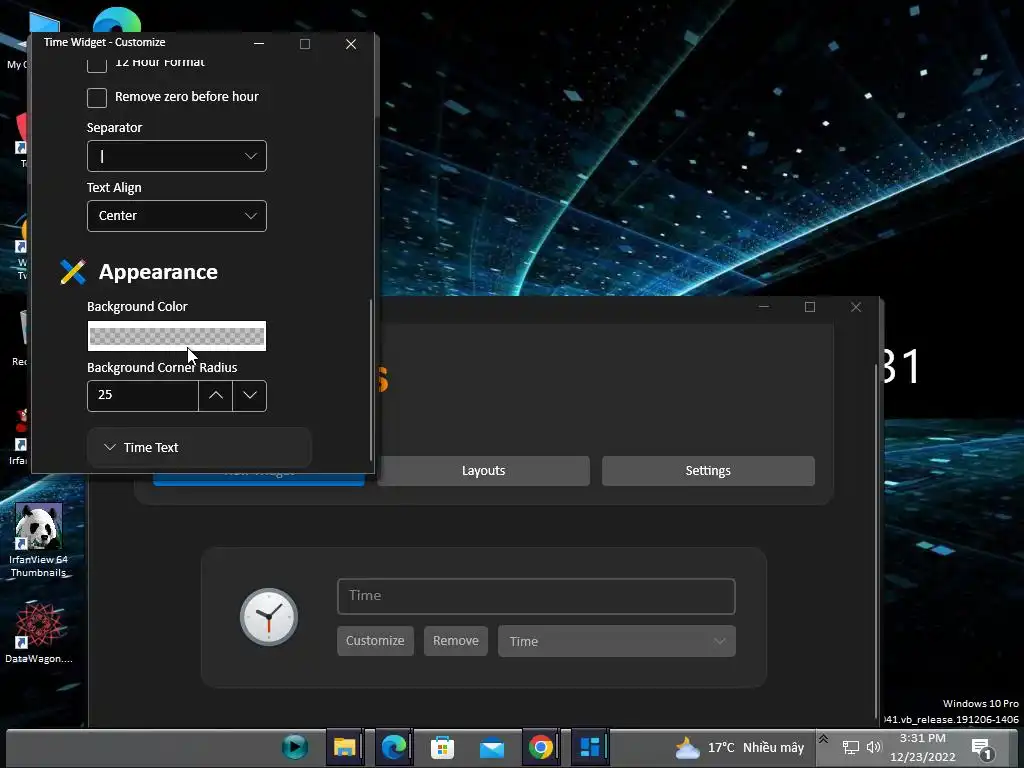Click the Customize window vertical scrollbar

[x=371, y=380]
